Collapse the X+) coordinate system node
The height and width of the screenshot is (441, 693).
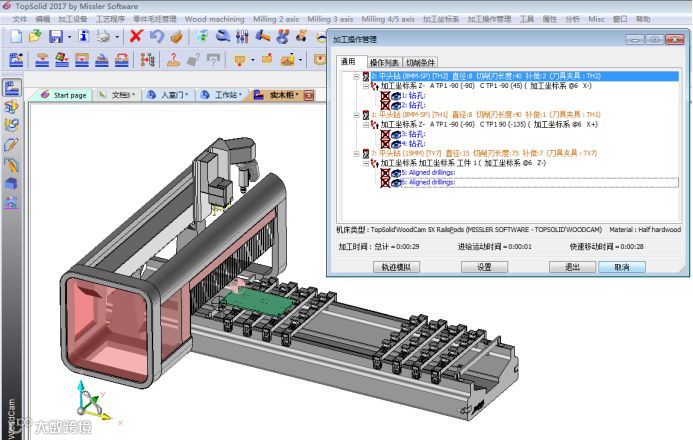(x=366, y=125)
